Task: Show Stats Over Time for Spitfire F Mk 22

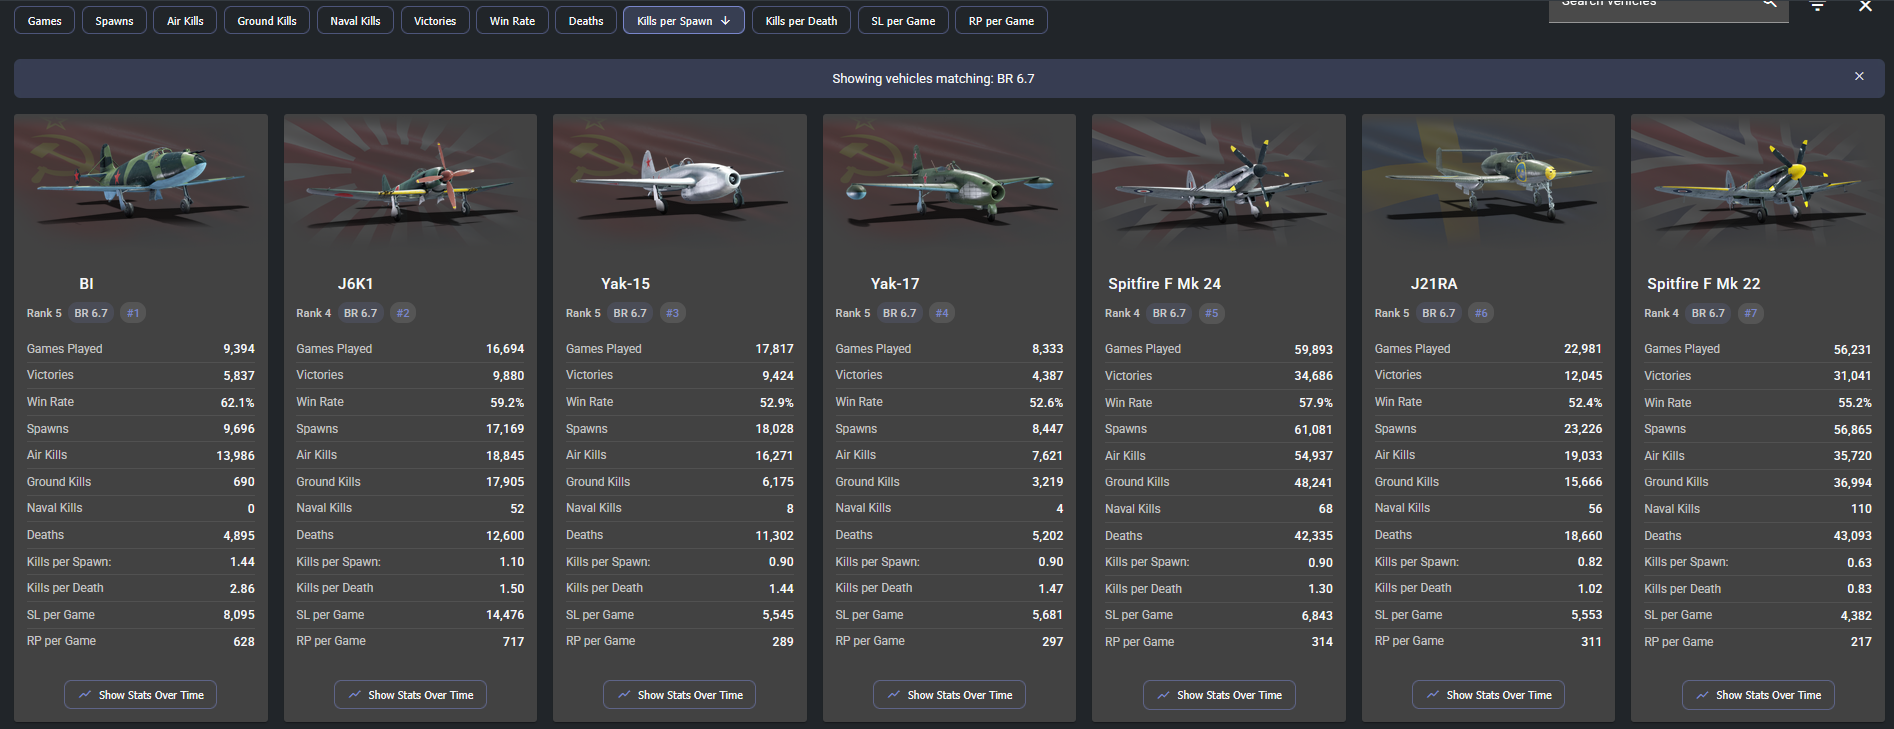Action: (x=1758, y=695)
